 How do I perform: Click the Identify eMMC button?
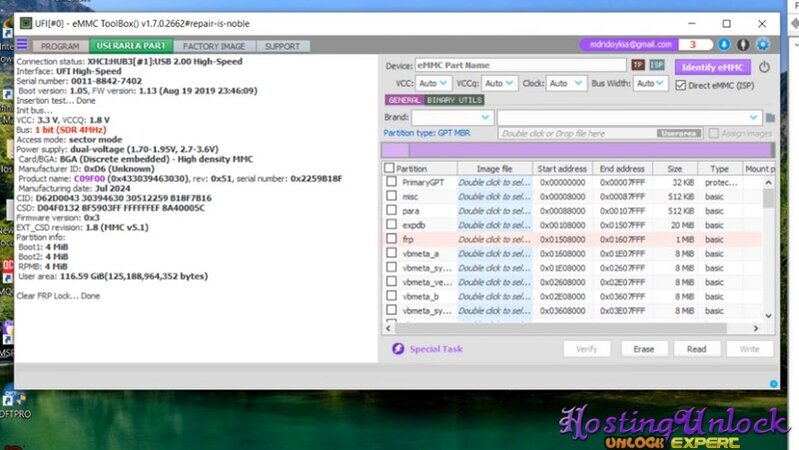click(712, 66)
